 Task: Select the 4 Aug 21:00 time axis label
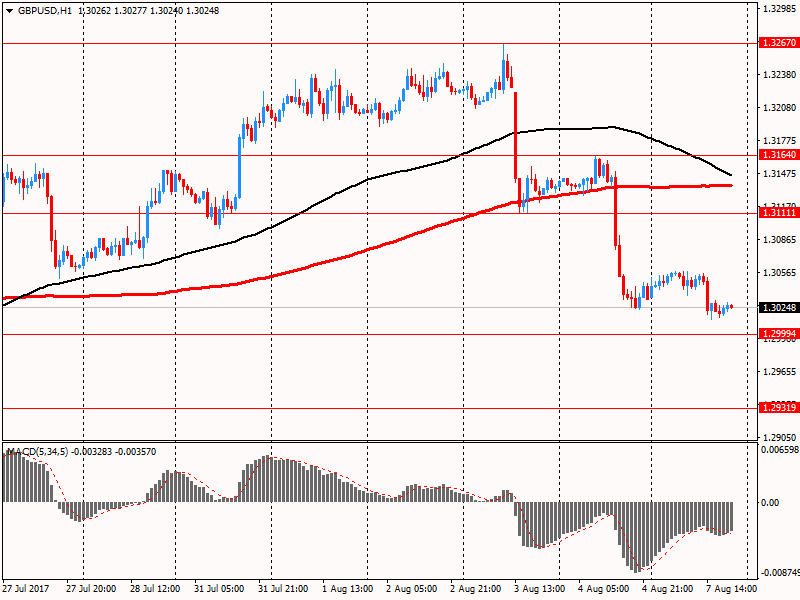pyautogui.click(x=668, y=588)
